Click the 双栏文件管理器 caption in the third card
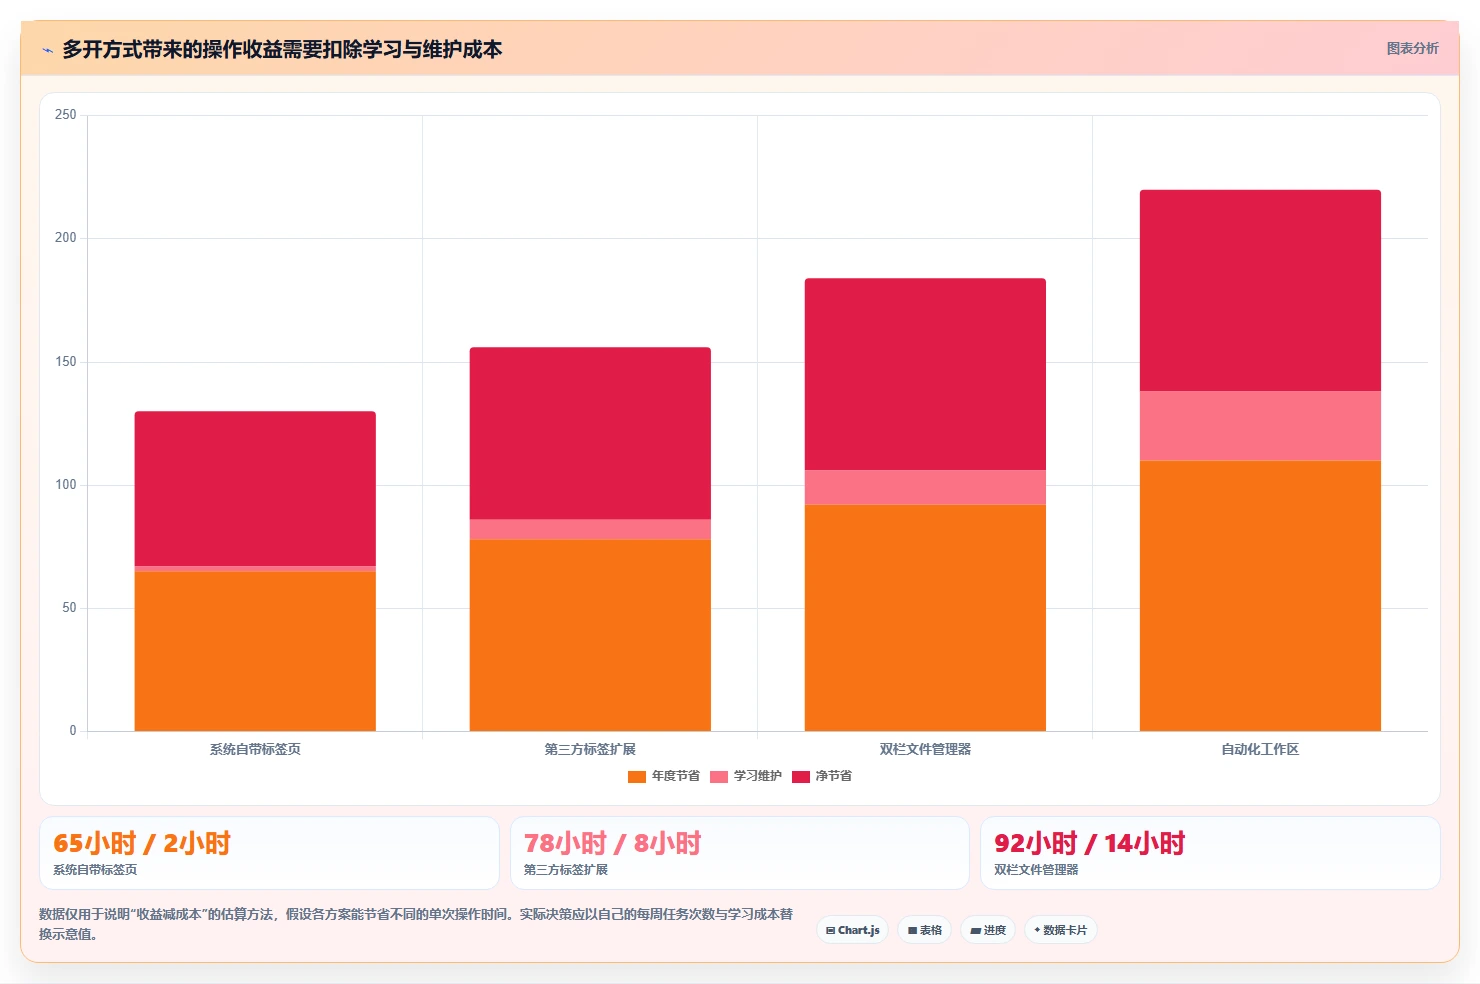Image resolution: width=1480 pixels, height=984 pixels. click(1036, 870)
